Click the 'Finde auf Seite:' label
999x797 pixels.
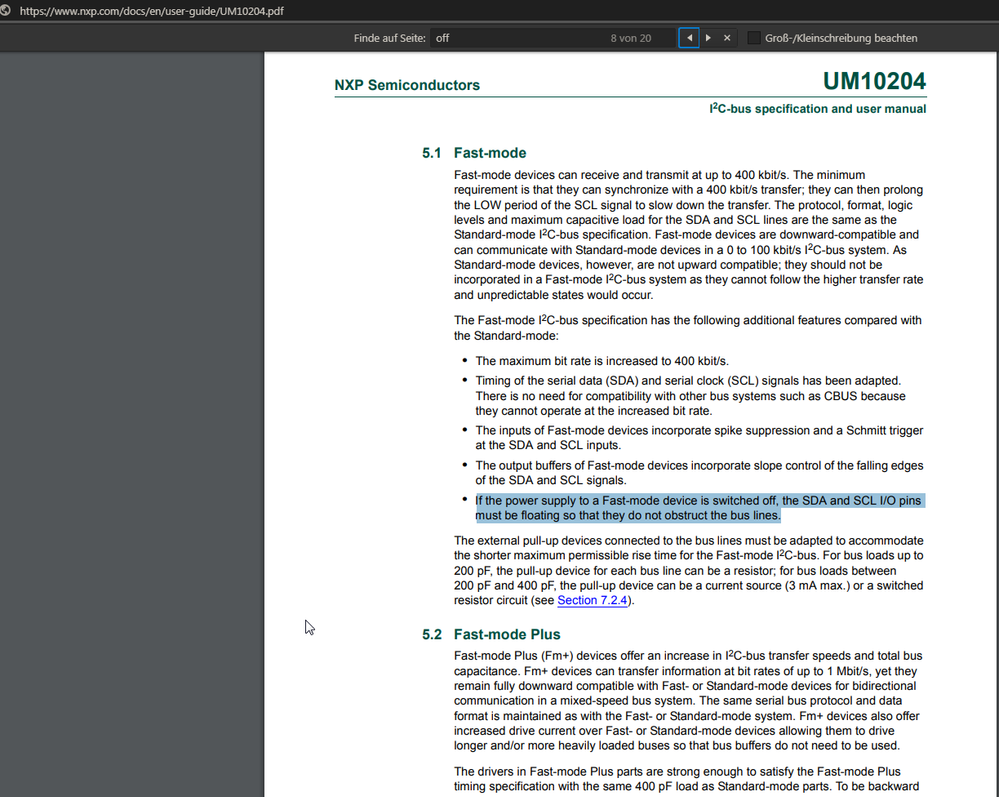point(389,38)
